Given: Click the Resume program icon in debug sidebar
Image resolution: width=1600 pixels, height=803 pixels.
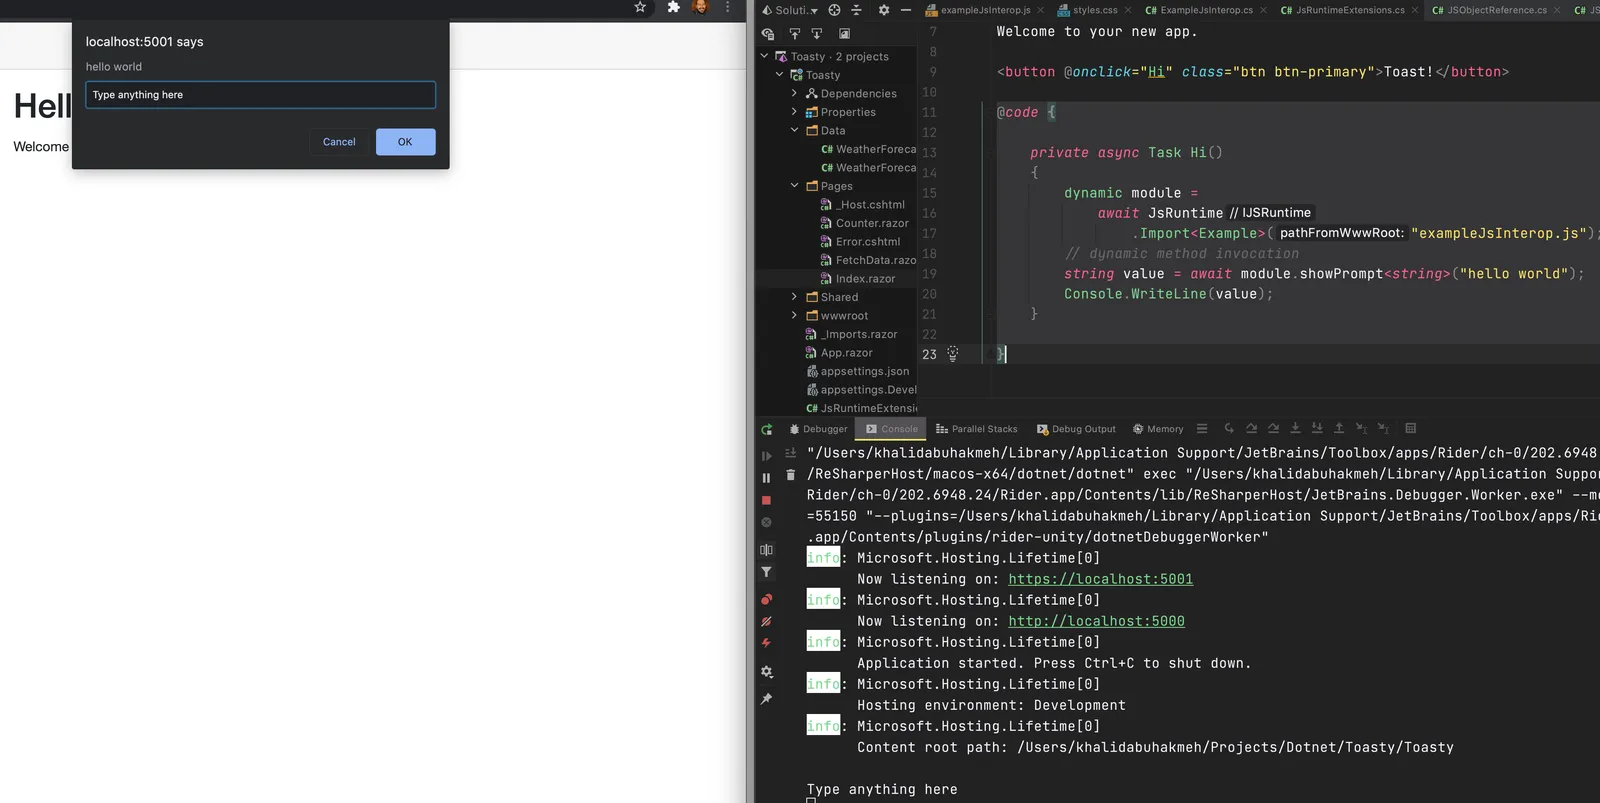Looking at the screenshot, I should (x=767, y=456).
